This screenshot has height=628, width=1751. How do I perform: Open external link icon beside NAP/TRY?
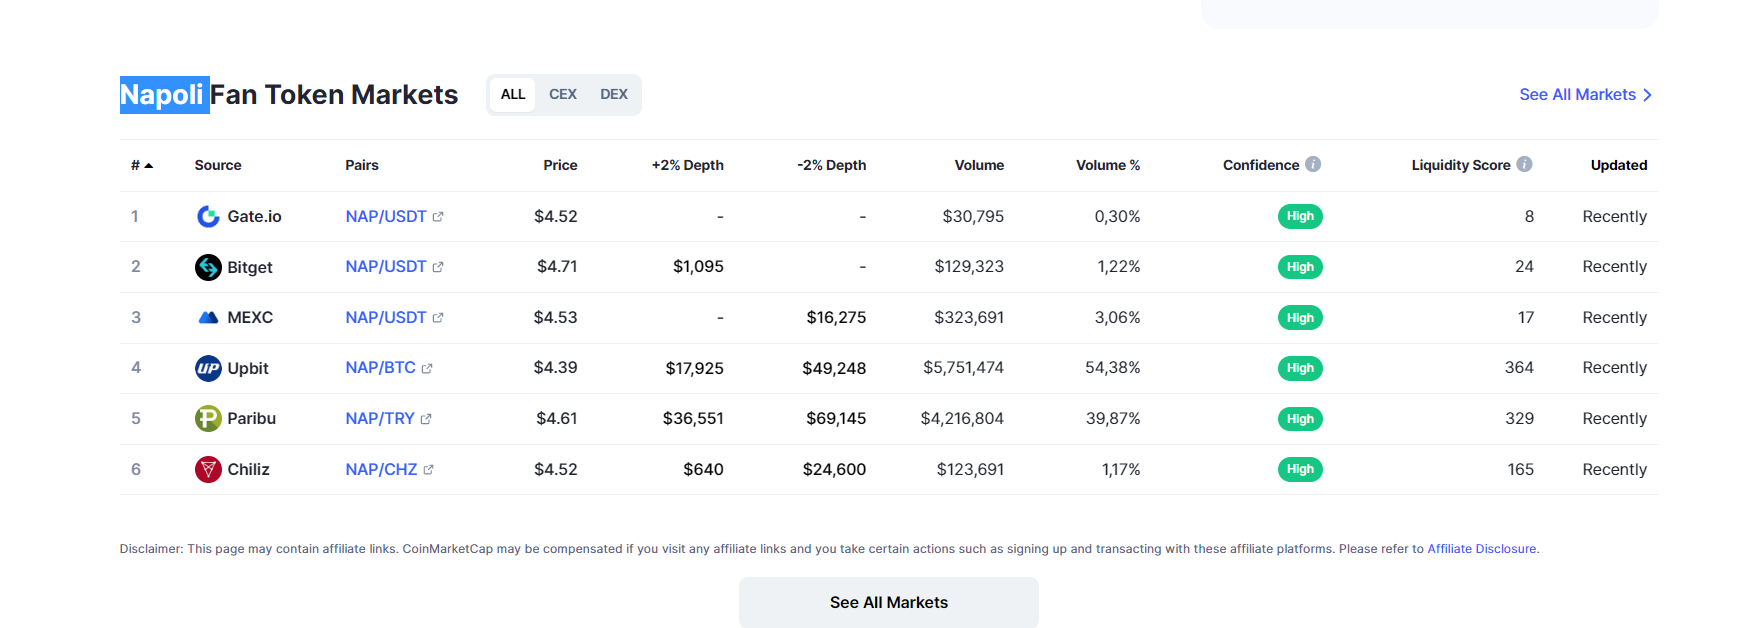[x=426, y=419]
